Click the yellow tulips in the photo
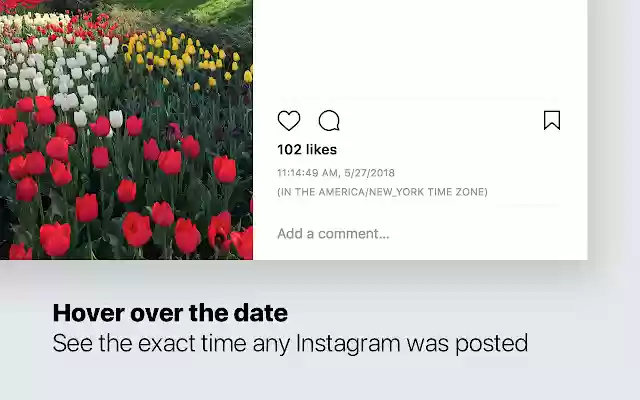This screenshot has width=640, height=400. point(180,55)
